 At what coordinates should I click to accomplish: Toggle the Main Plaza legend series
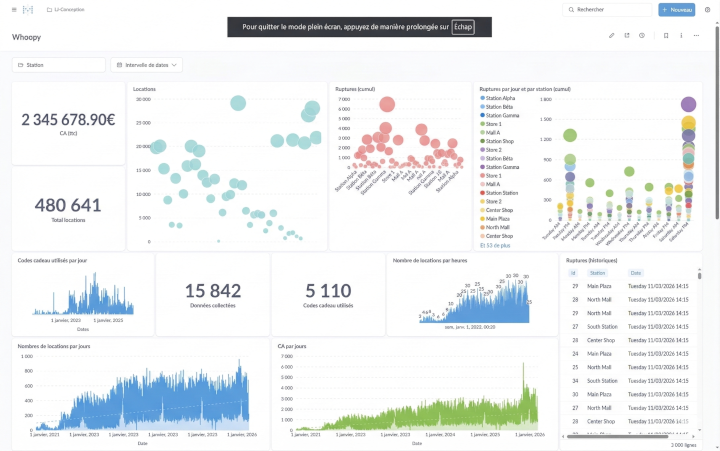(x=501, y=218)
